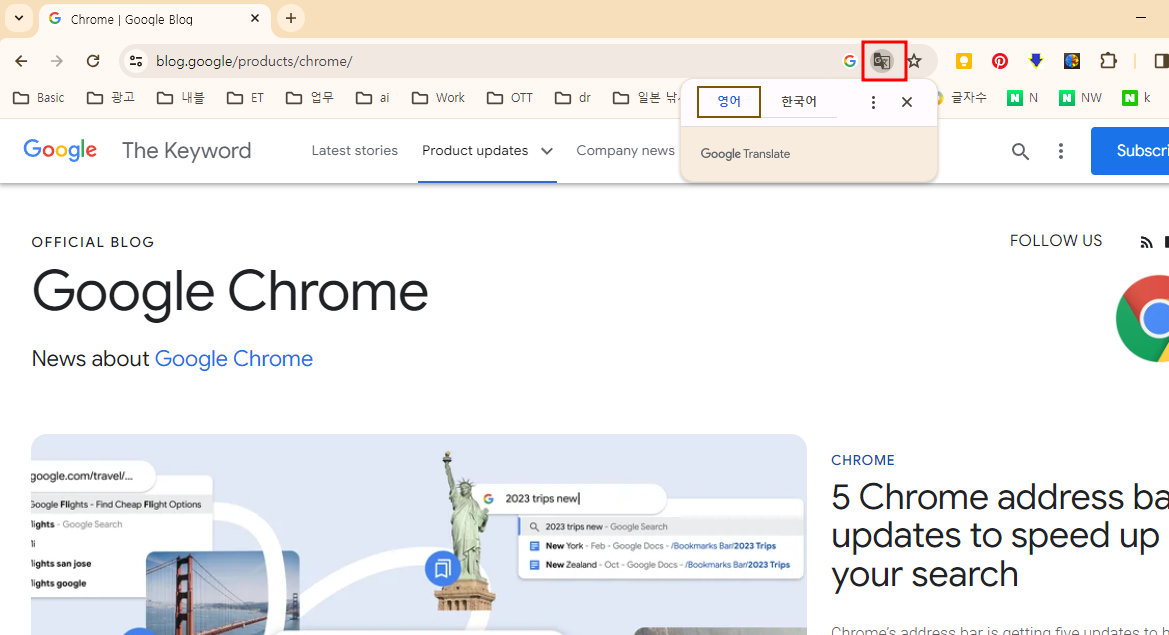Open Company news menu item

(x=626, y=151)
